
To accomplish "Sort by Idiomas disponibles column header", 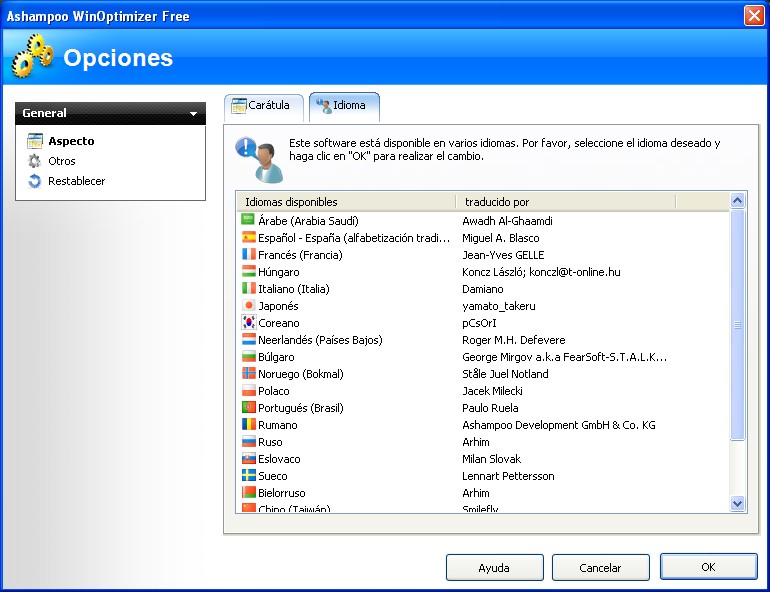I will click(x=346, y=202).
